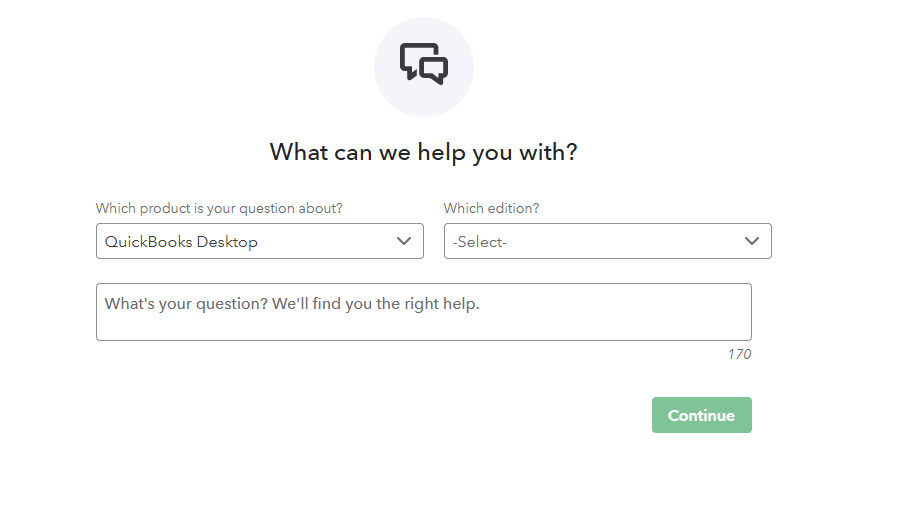Click the "We'll find you the right help" placeholder
902x505 pixels.
coord(377,303)
